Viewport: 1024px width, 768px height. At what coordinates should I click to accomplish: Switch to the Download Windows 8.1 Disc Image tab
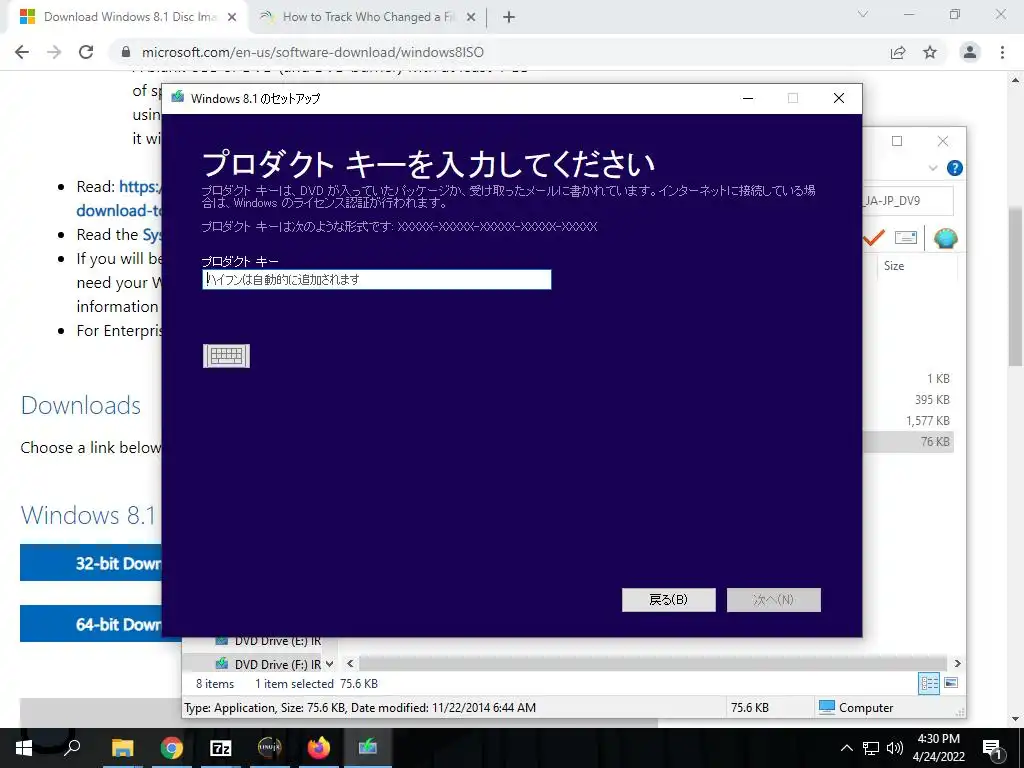click(x=129, y=17)
